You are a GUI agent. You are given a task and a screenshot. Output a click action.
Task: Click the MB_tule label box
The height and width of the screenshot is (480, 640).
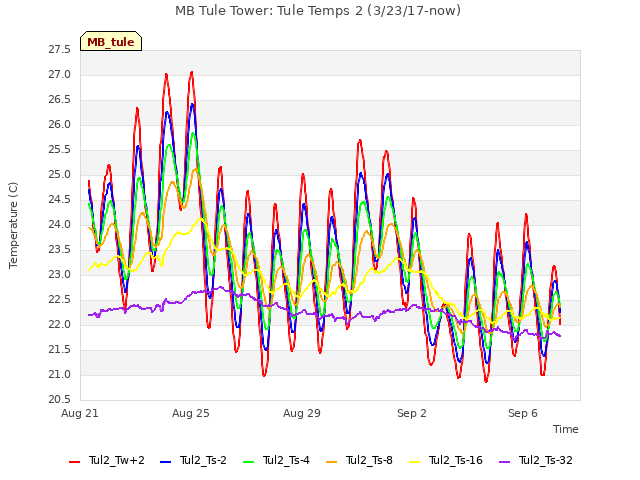point(111,41)
